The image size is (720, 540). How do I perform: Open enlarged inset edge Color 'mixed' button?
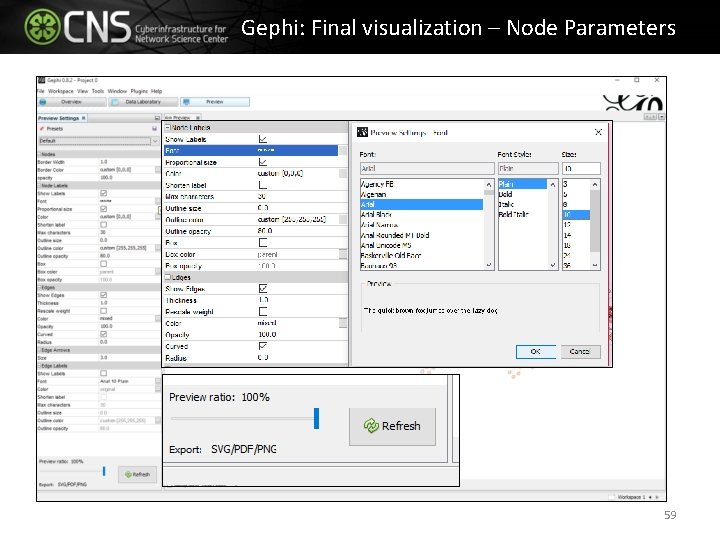pyautogui.click(x=343, y=323)
